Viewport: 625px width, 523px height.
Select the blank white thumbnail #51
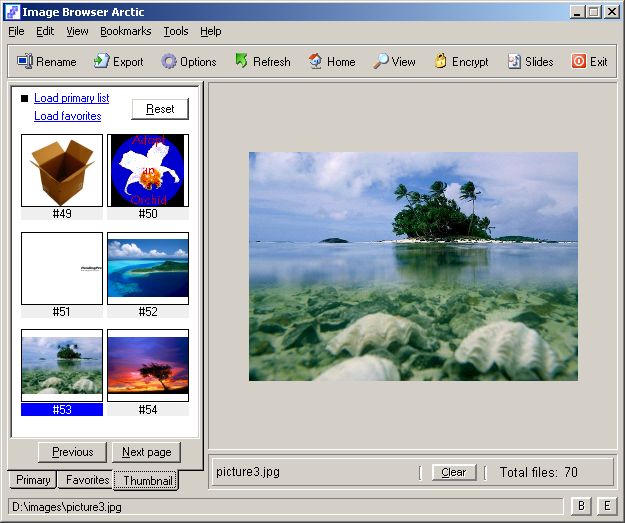click(x=62, y=268)
